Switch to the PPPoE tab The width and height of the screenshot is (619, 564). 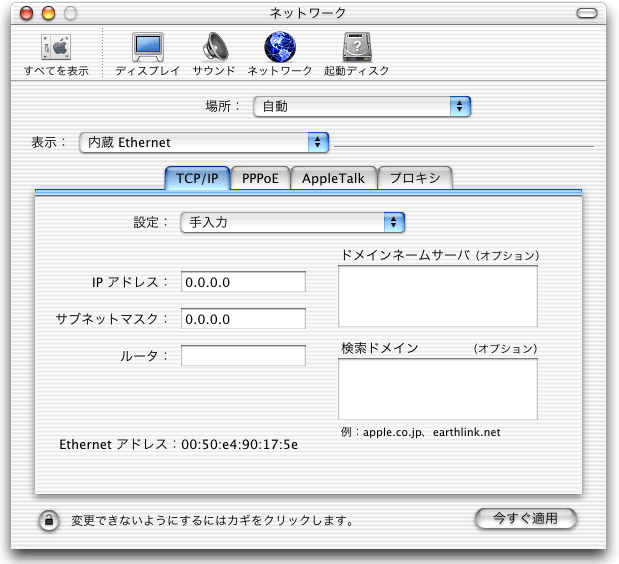[x=260, y=178]
